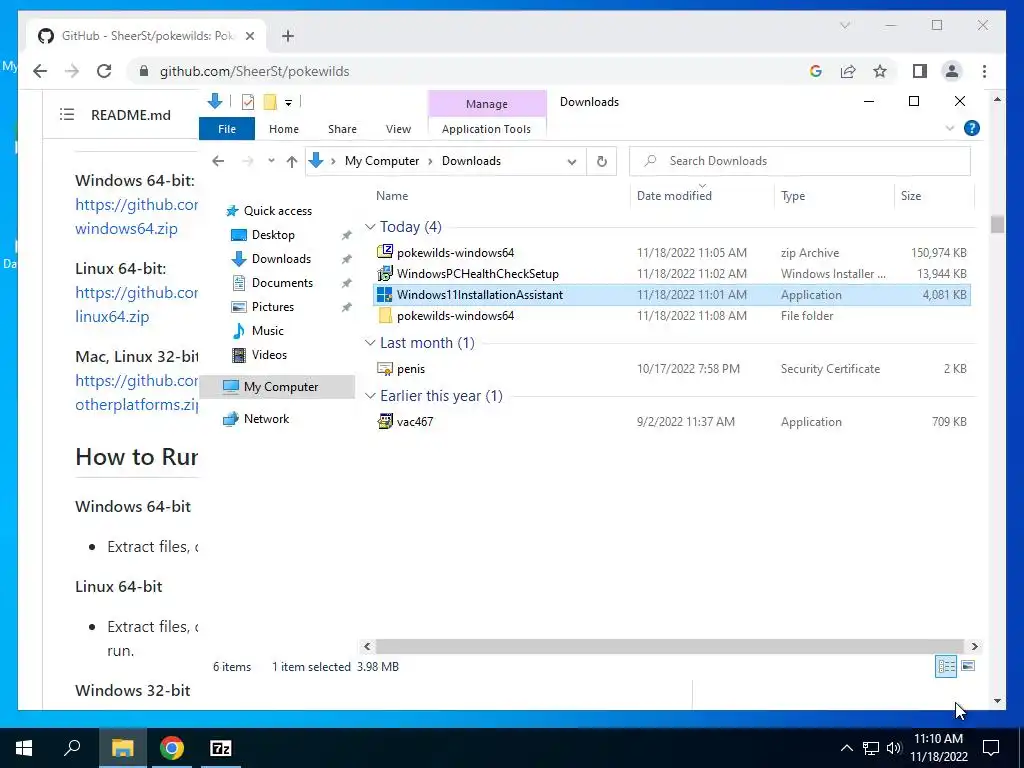Open recent locations dropdown in Explorer navigation
This screenshot has width=1024, height=768.
click(271, 161)
